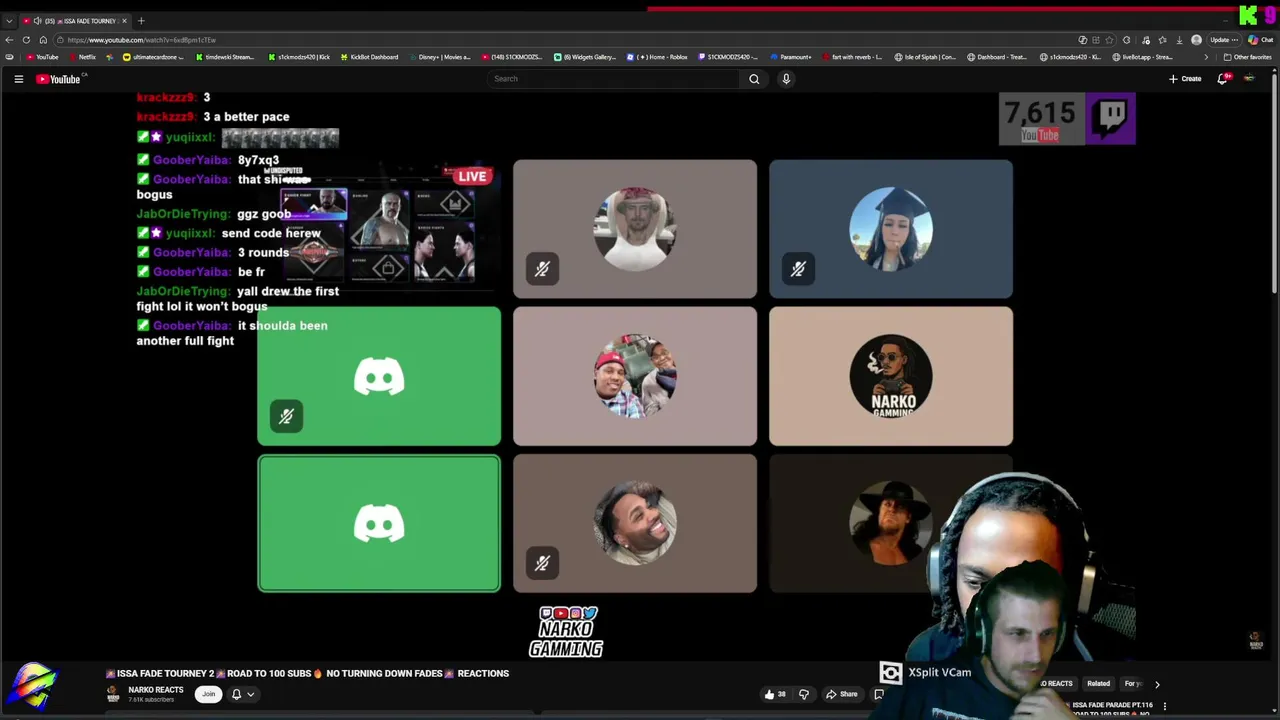Open the YouTube account avatar menu
The width and height of the screenshot is (1280, 720).
(1249, 79)
